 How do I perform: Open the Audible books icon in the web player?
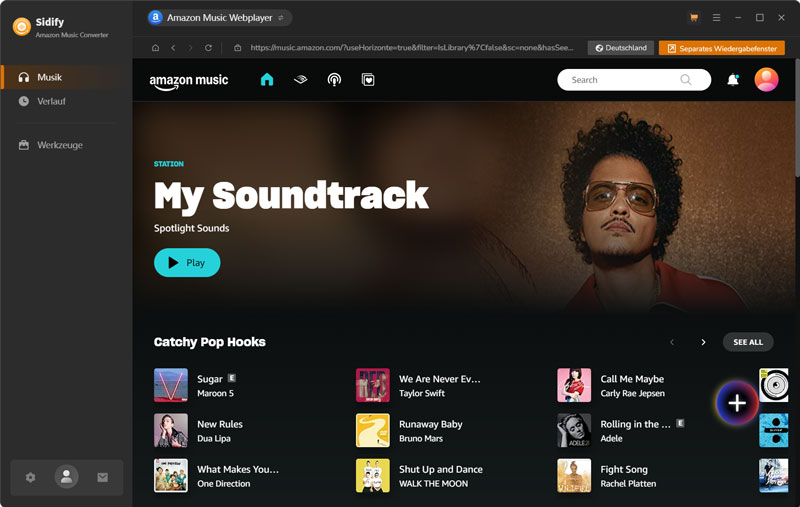tap(301, 80)
